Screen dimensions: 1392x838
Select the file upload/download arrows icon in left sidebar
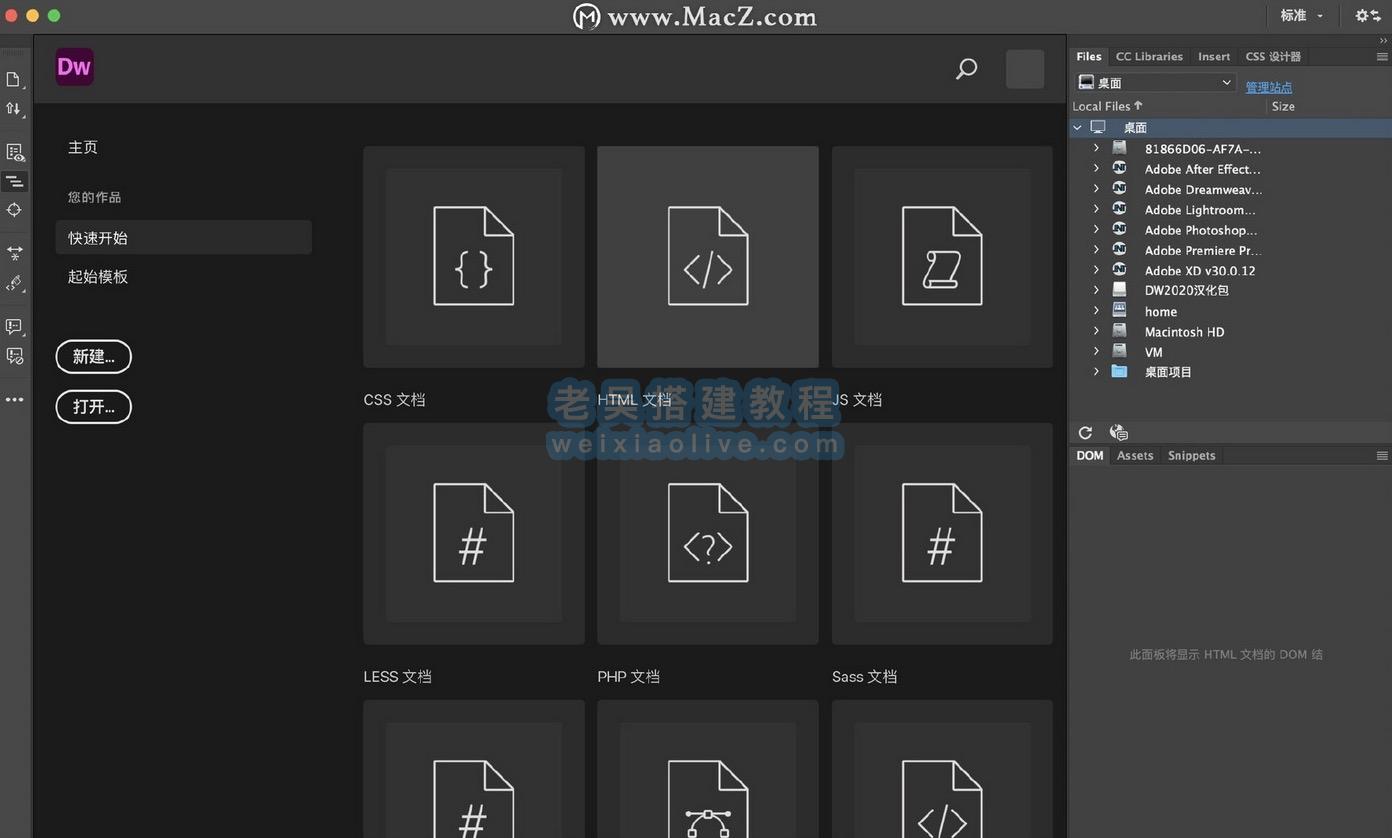point(14,110)
